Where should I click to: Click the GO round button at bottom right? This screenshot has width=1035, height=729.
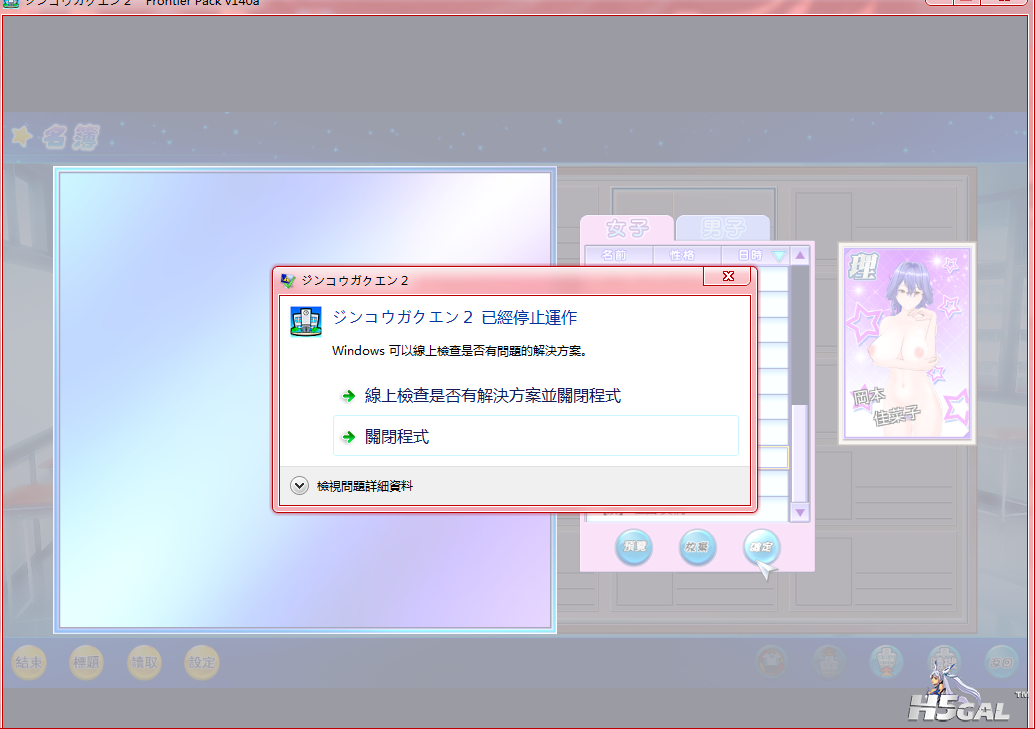tap(1001, 661)
